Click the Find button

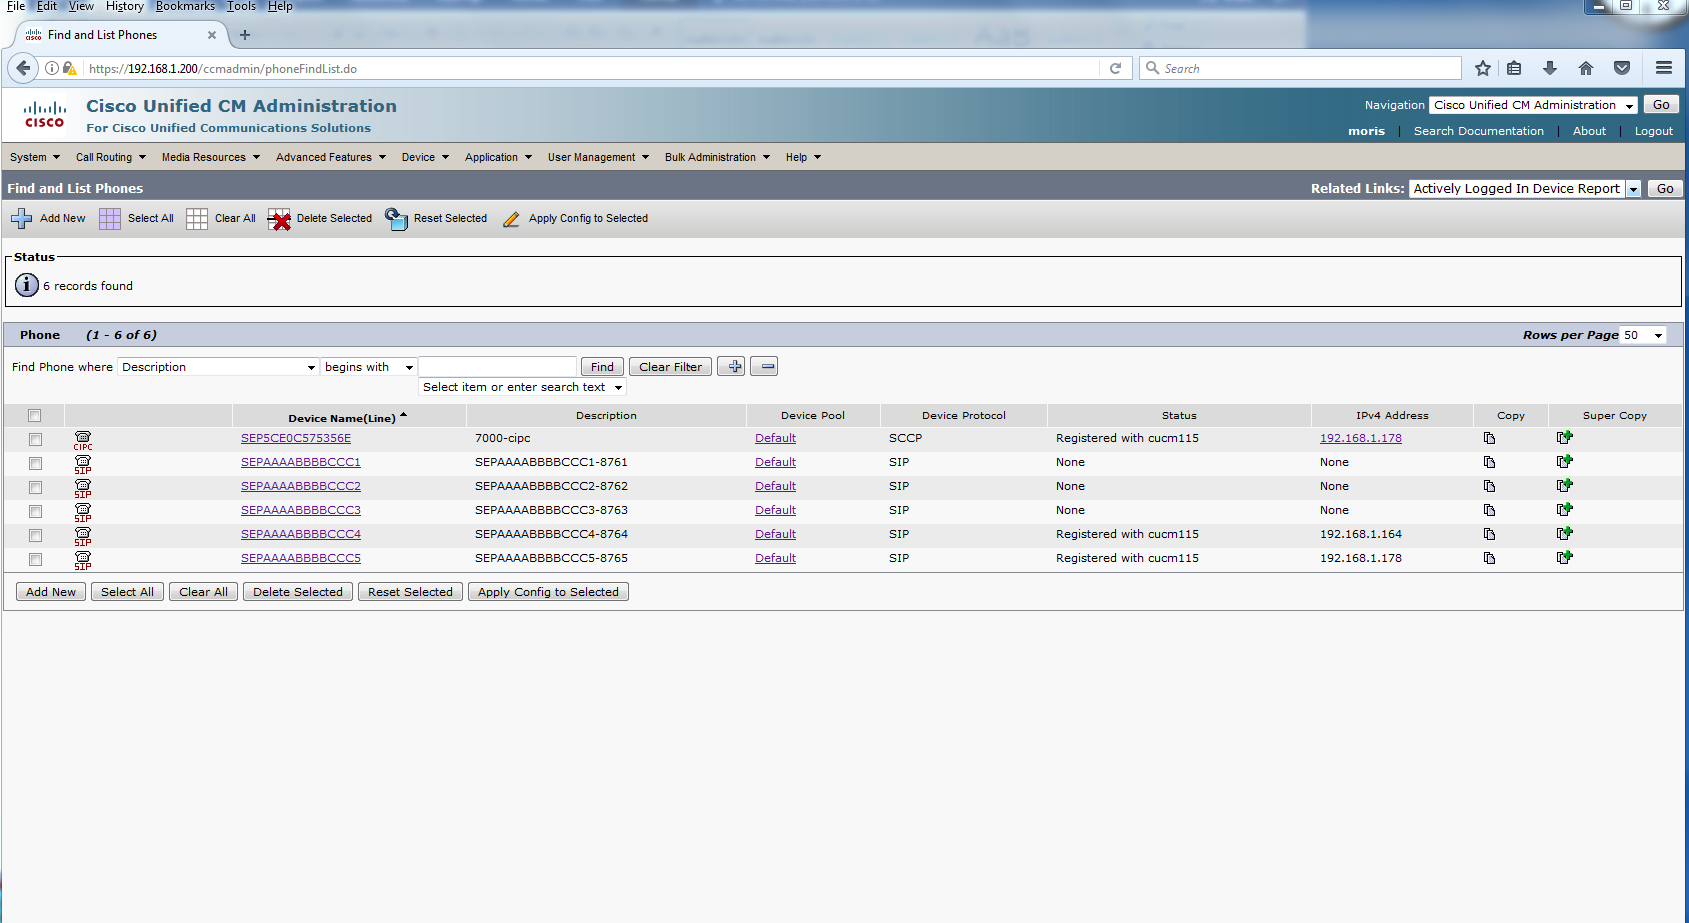(602, 367)
